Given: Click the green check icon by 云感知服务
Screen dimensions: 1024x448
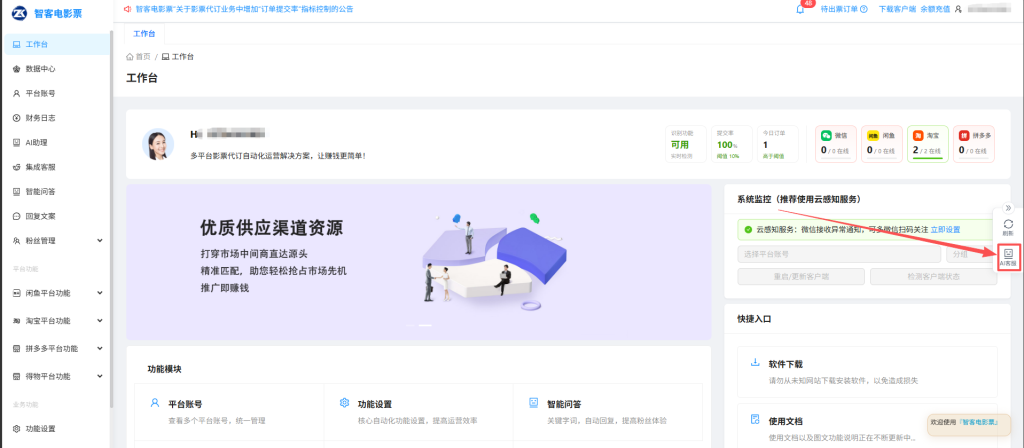Looking at the screenshot, I should point(748,230).
